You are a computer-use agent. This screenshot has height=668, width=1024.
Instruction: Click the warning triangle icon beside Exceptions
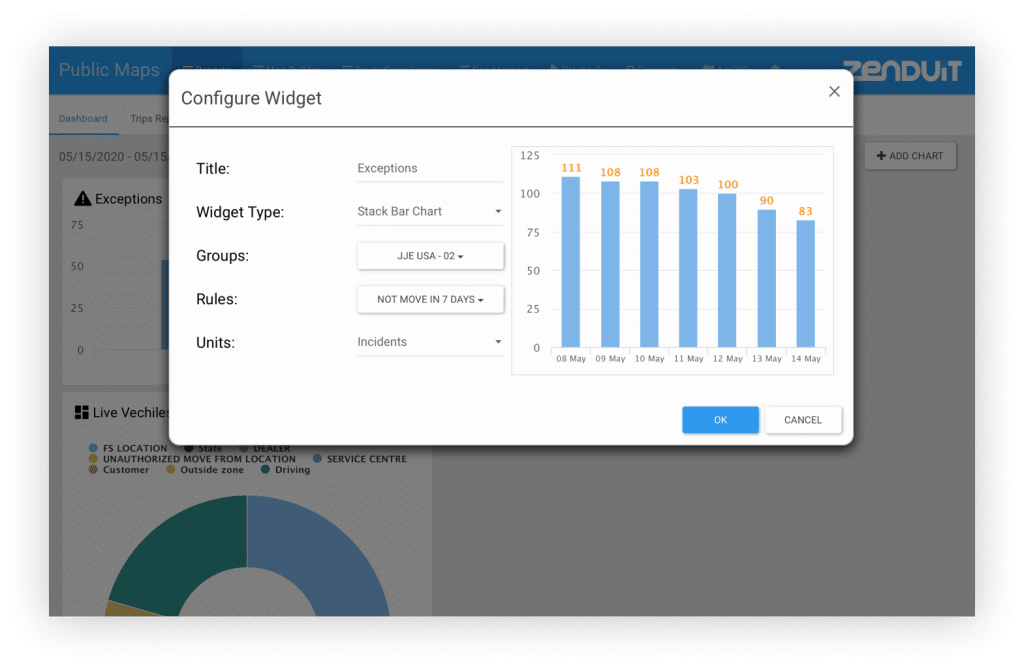pyautogui.click(x=83, y=199)
